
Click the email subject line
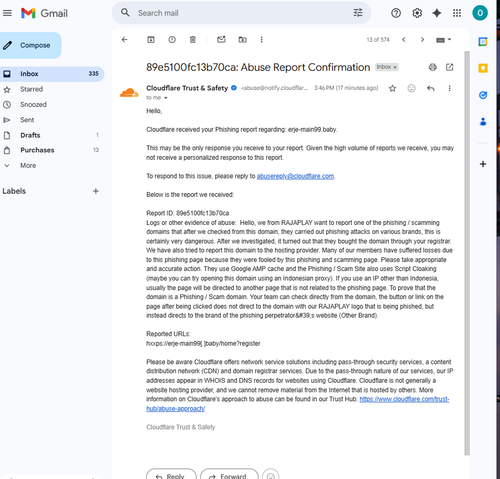[258, 67]
